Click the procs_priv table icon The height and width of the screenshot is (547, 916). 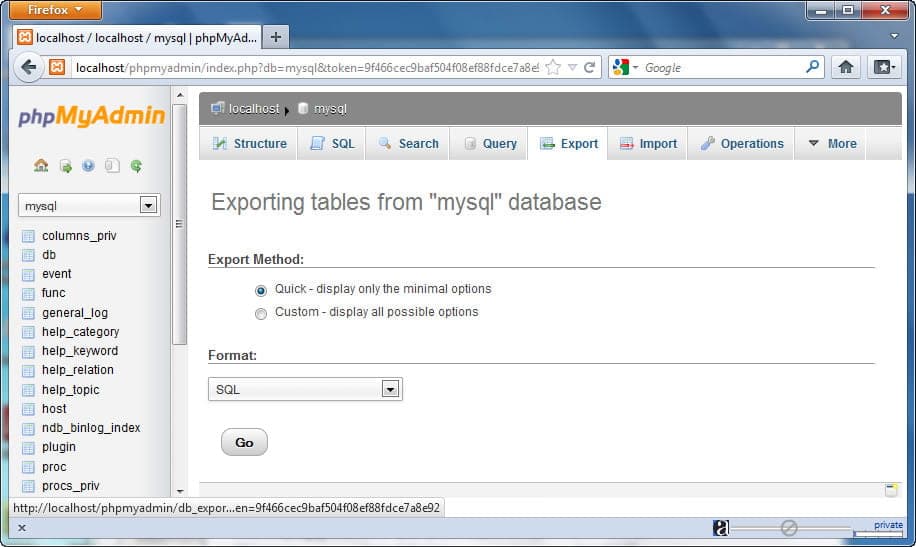(x=28, y=486)
